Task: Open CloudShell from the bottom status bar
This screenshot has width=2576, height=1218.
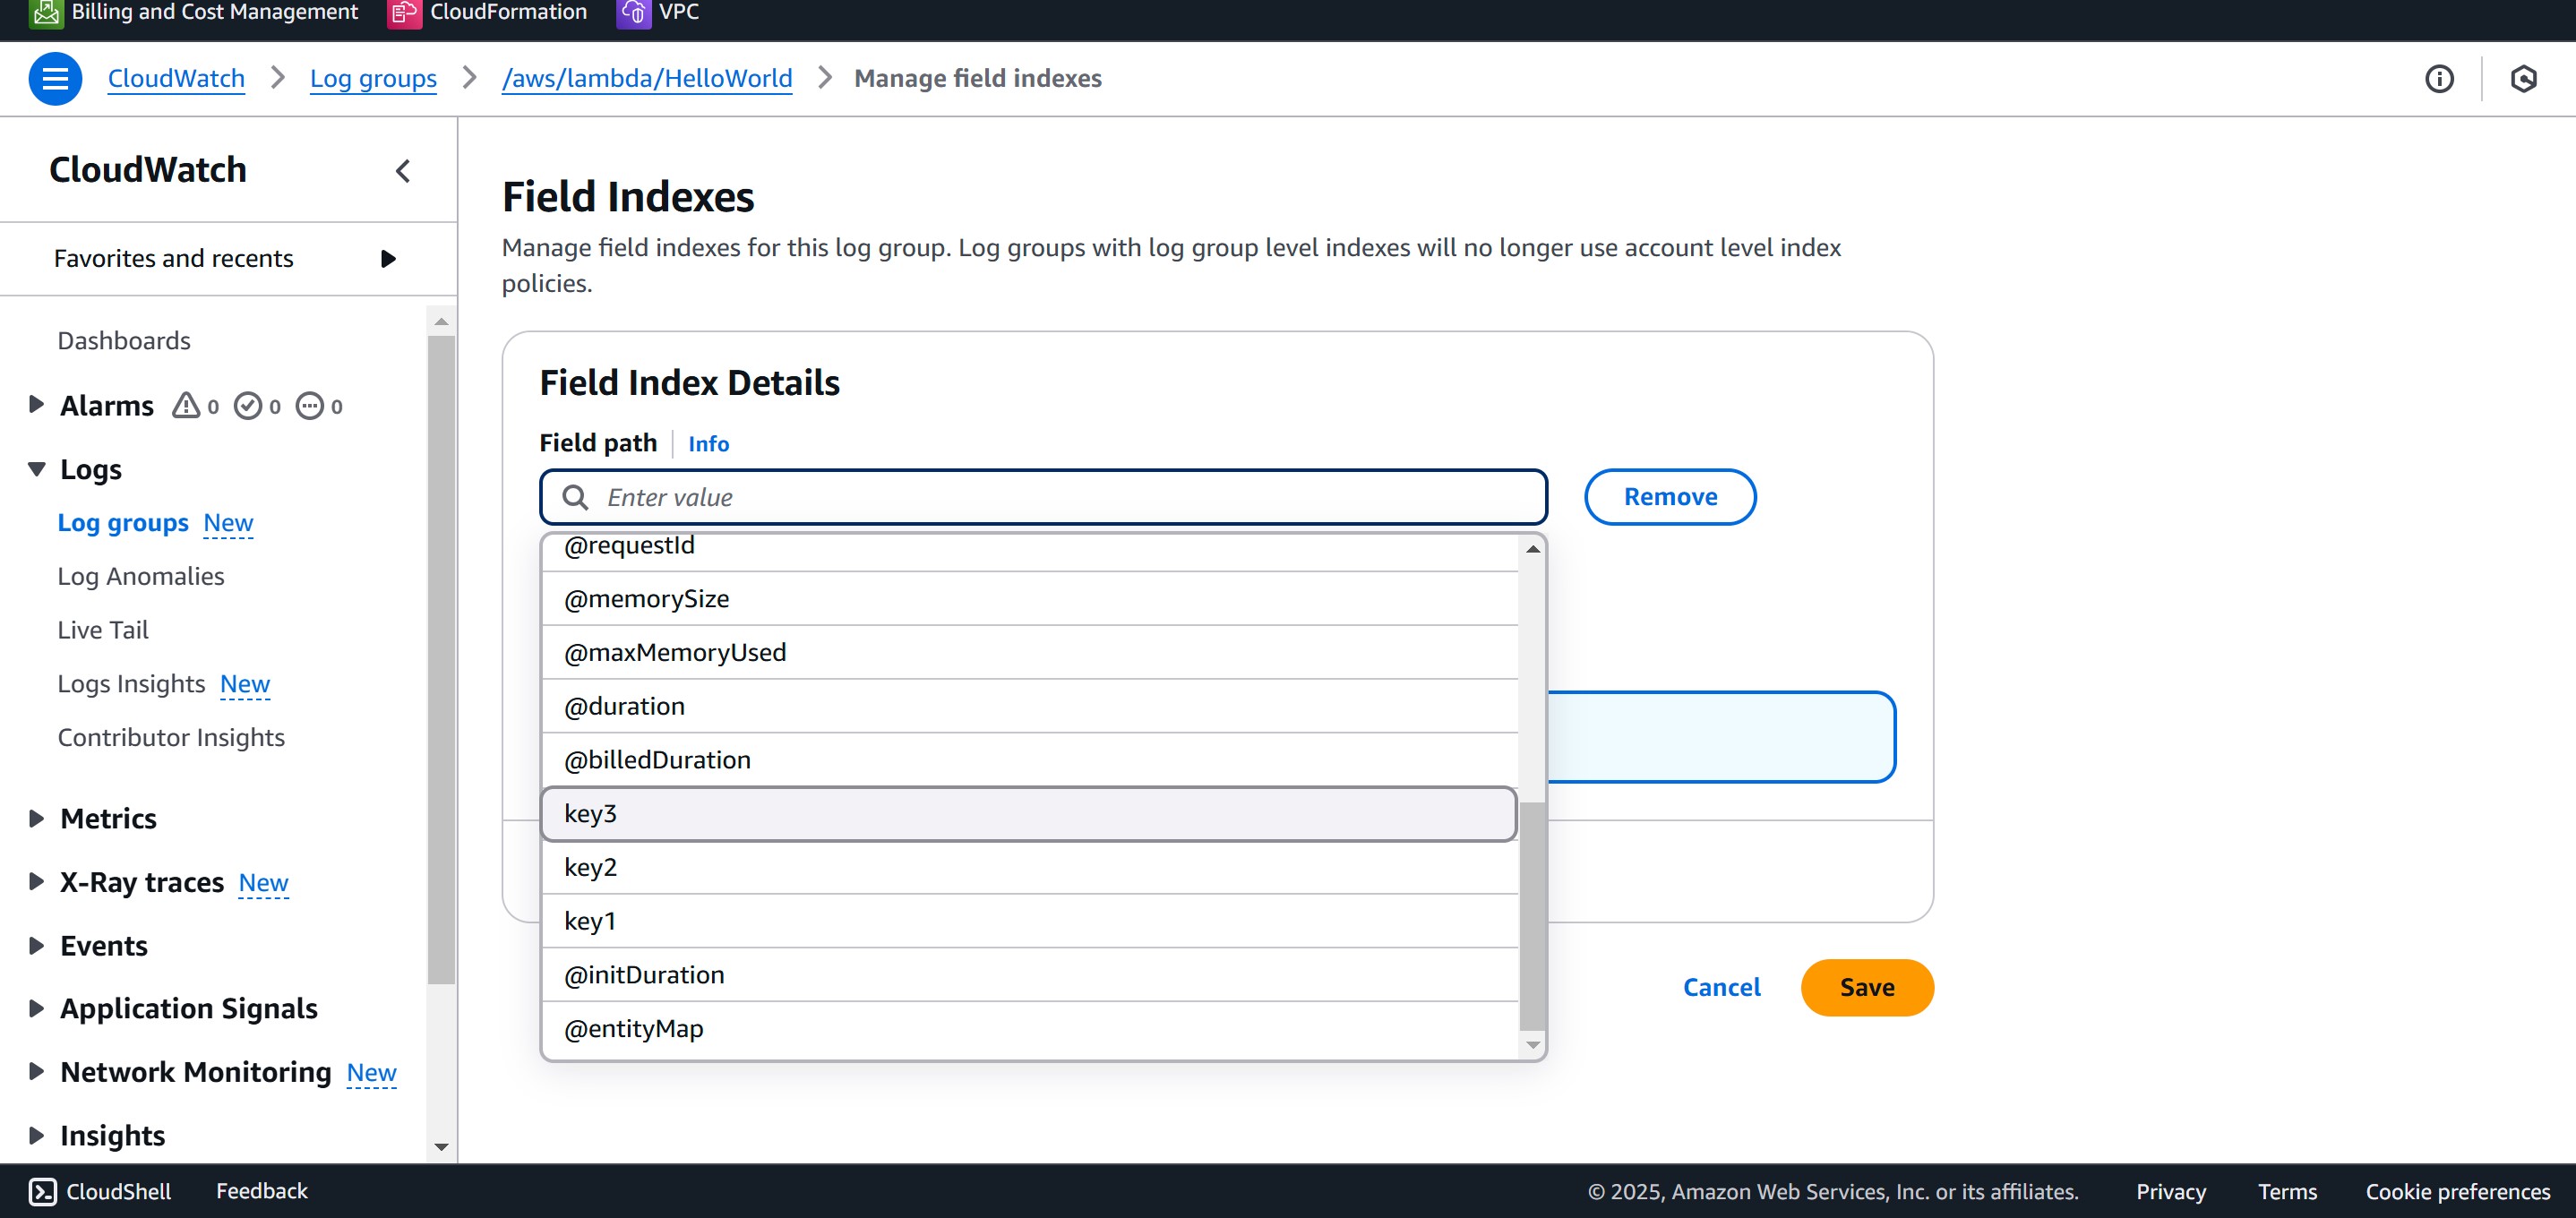Action: [98, 1190]
